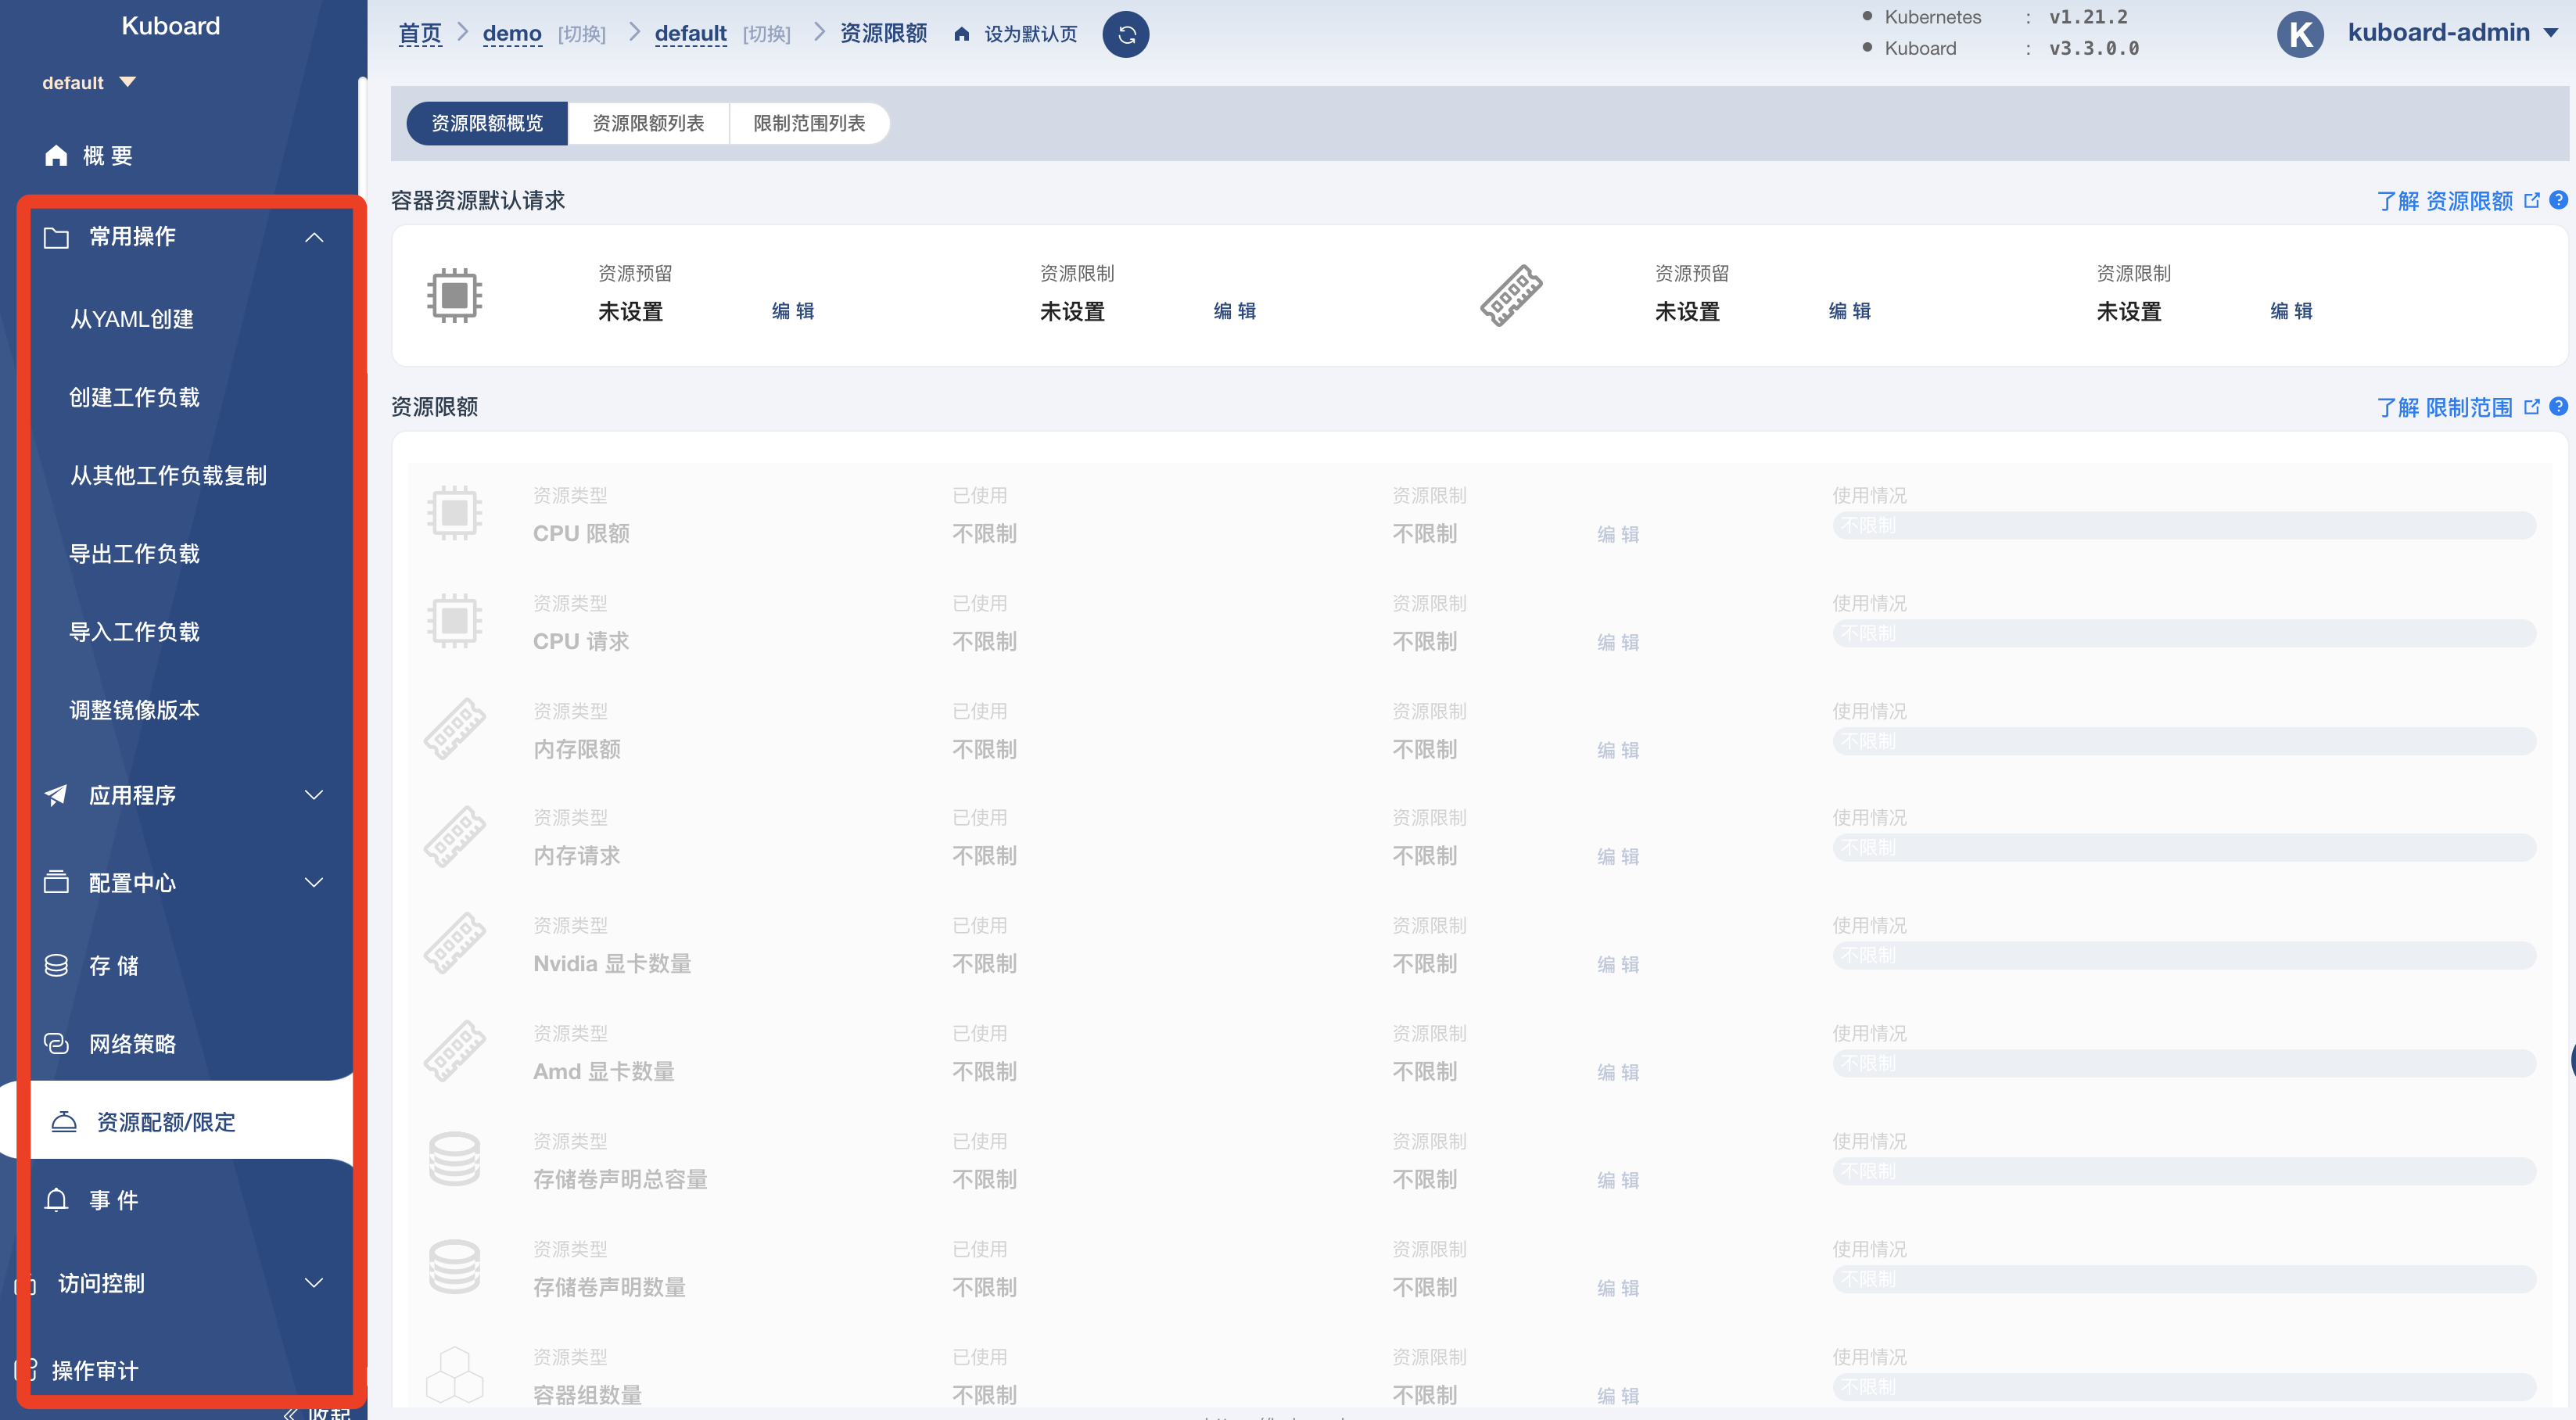Screen dimensions: 2576x1420
Task: Open 从其他工作负载复制 in the sidebar
Action: (x=168, y=475)
